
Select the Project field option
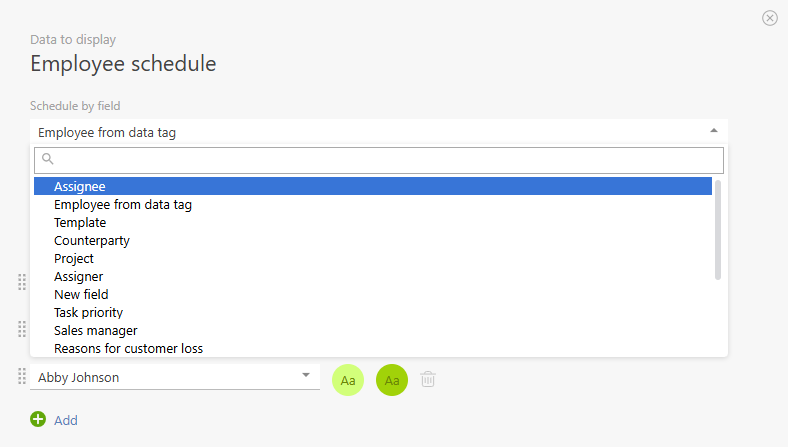coord(74,258)
